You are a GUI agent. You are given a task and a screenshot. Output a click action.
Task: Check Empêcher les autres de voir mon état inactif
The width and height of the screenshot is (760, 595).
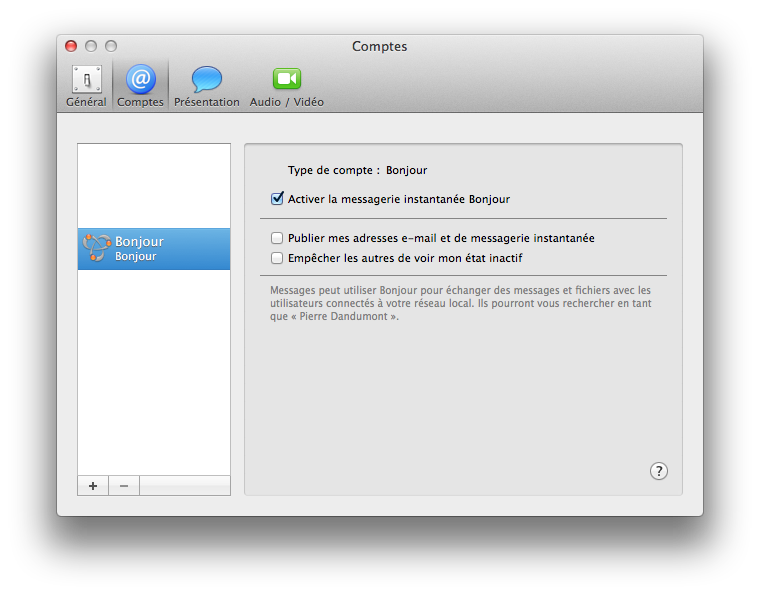pyautogui.click(x=278, y=258)
